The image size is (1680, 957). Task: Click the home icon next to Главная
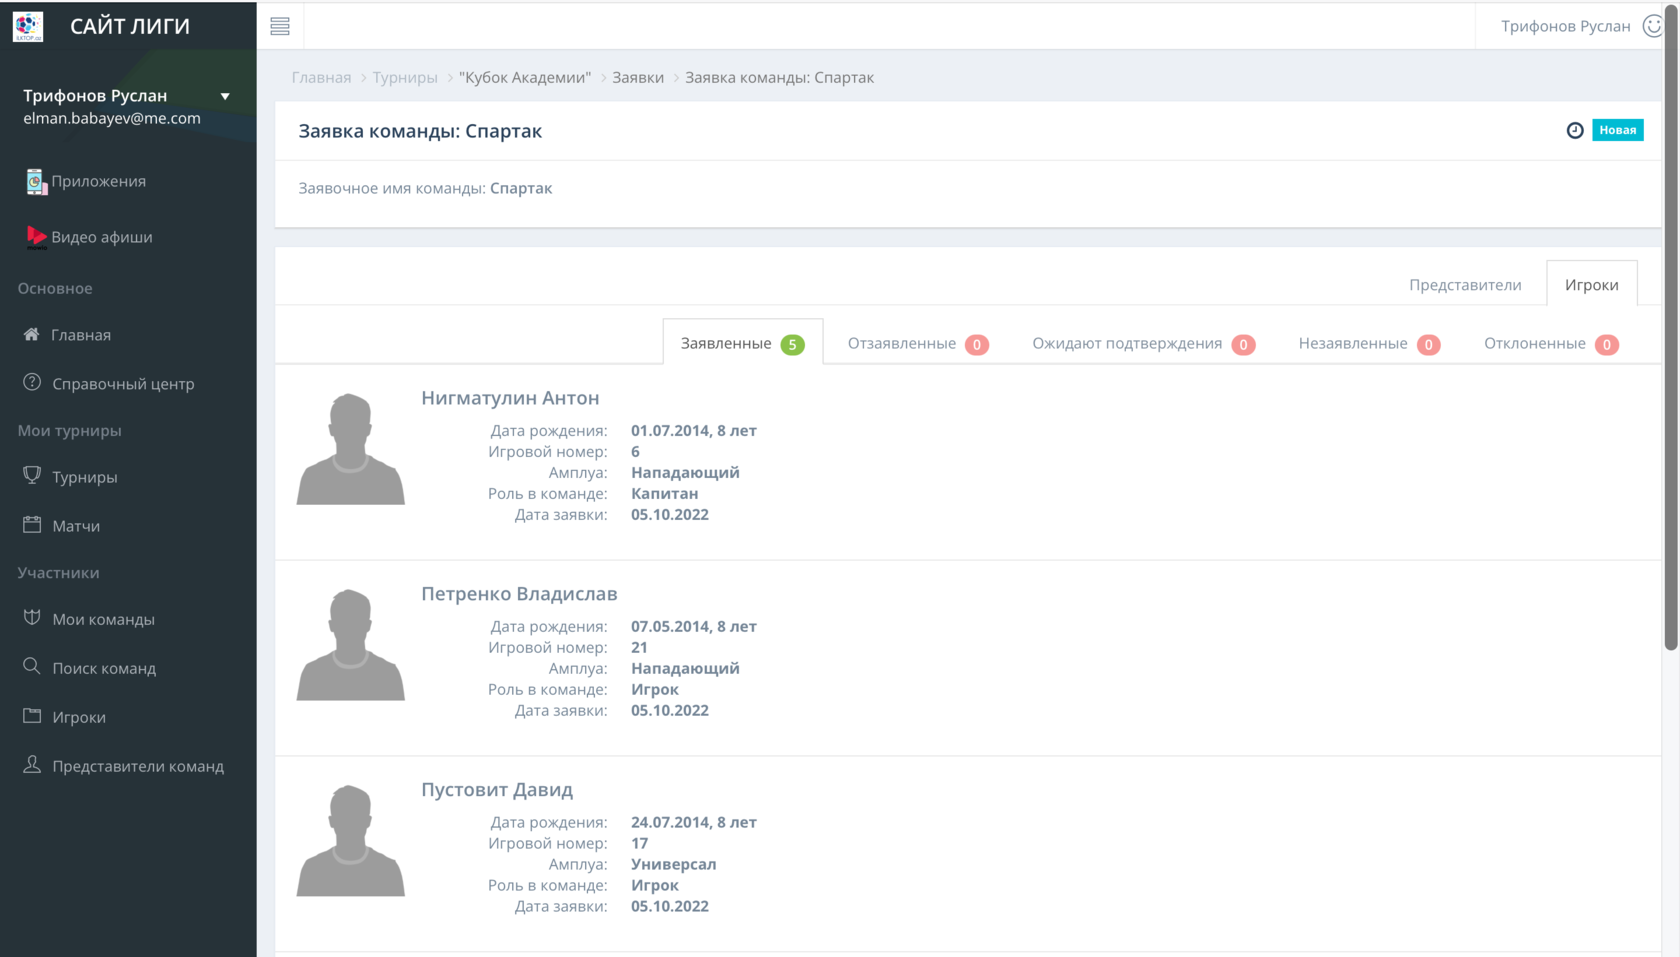[32, 334]
